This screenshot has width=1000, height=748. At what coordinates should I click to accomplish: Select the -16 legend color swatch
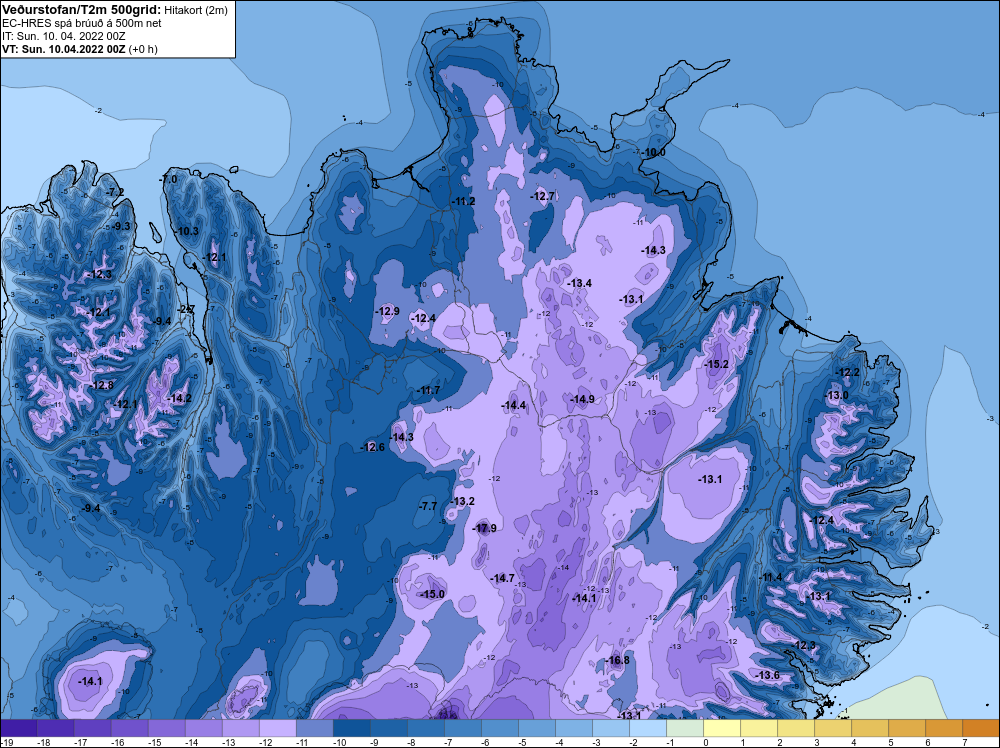(129, 728)
